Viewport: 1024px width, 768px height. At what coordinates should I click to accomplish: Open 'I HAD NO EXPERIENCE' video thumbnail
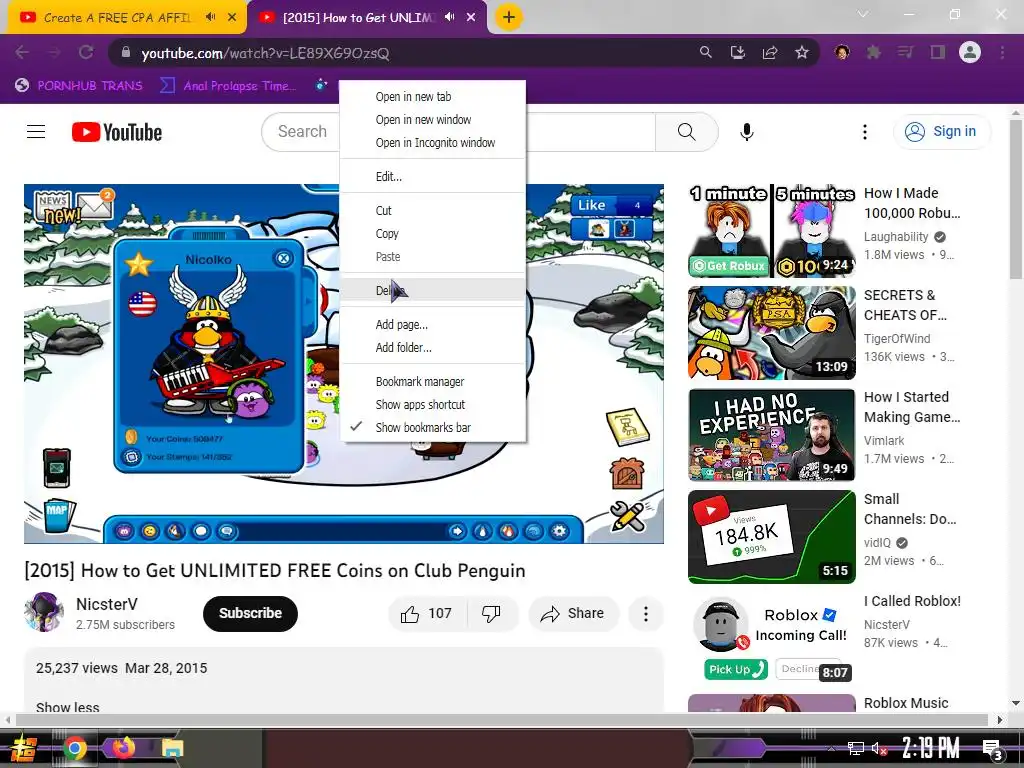coord(771,434)
